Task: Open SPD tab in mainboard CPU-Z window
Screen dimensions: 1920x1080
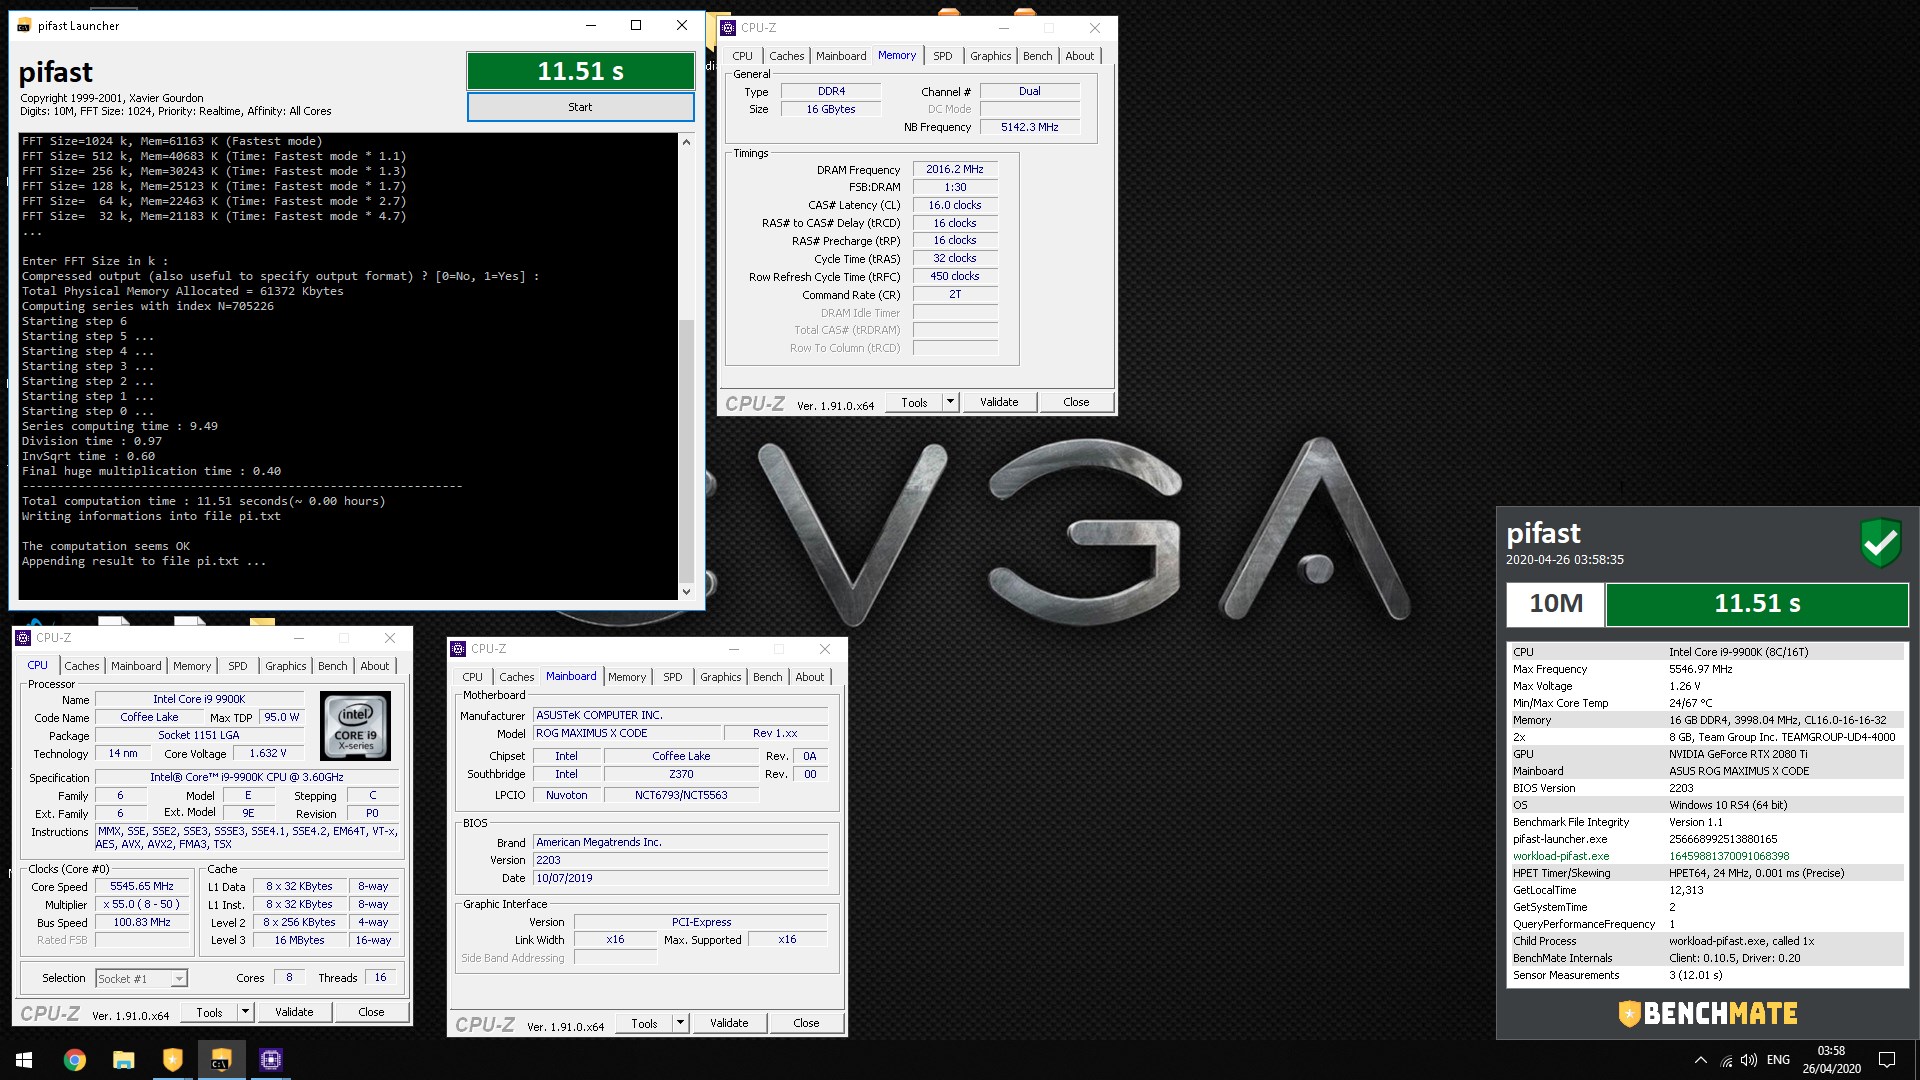Action: coord(673,677)
